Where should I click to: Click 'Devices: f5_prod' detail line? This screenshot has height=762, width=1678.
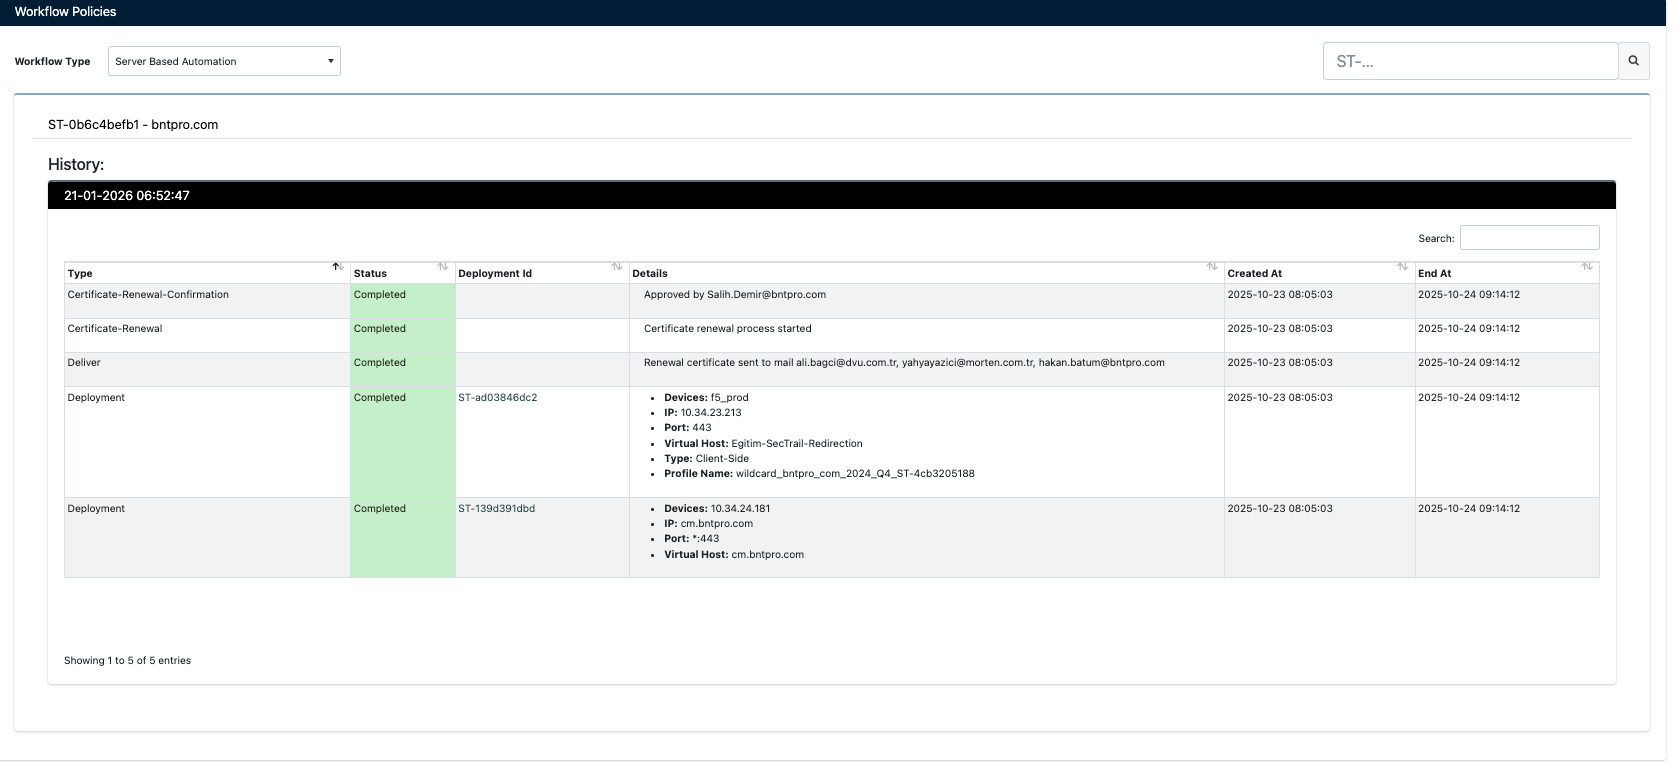point(706,397)
